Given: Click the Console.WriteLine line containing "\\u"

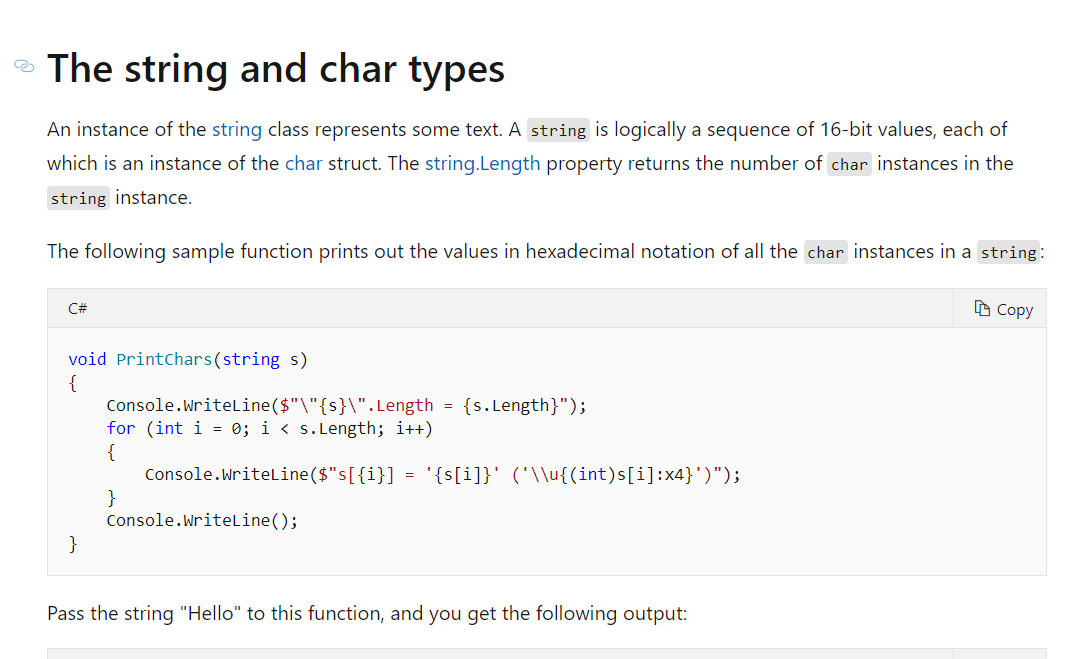Looking at the screenshot, I should 442,474.
